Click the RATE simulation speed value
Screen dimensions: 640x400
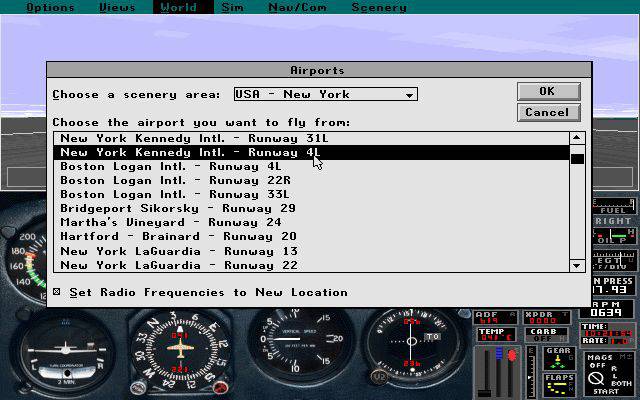tap(619, 341)
